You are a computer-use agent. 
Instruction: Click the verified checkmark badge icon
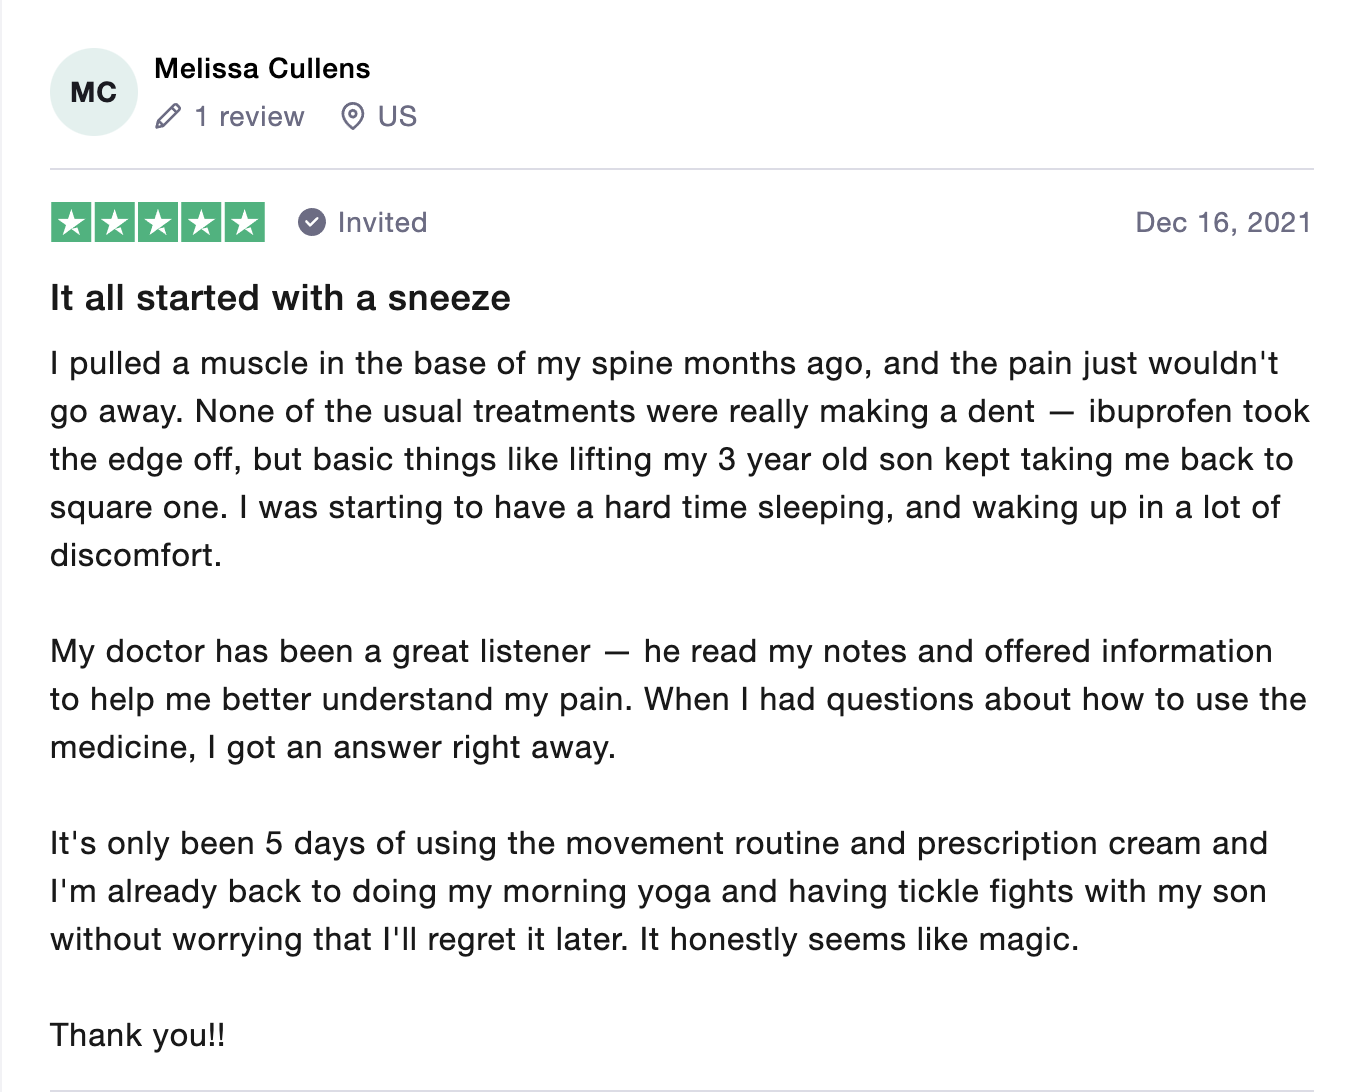point(312,222)
